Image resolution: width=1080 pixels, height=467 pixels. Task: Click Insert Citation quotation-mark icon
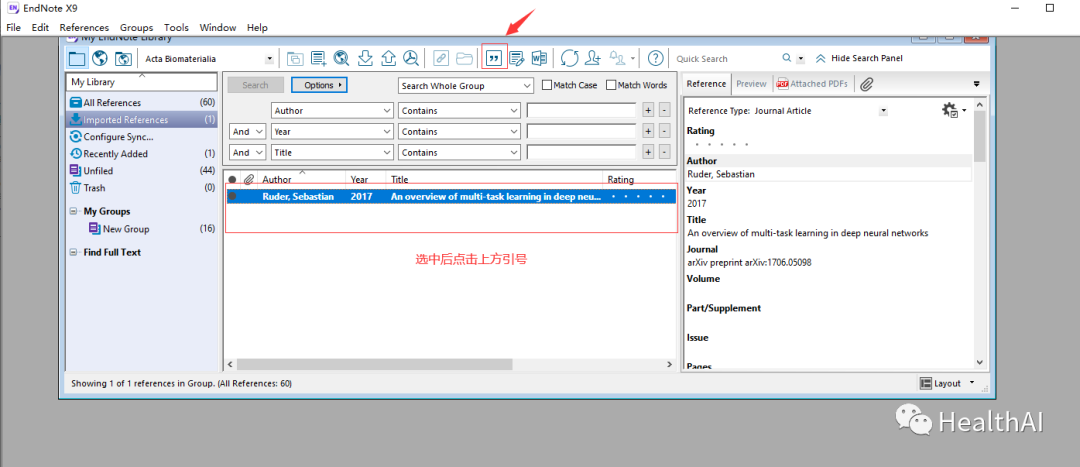pos(494,59)
